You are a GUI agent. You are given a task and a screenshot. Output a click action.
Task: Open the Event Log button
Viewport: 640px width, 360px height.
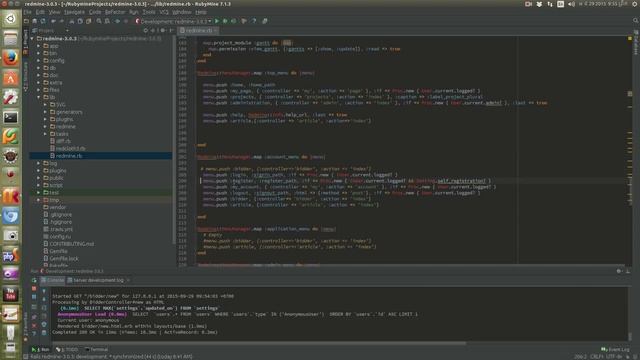[616, 350]
